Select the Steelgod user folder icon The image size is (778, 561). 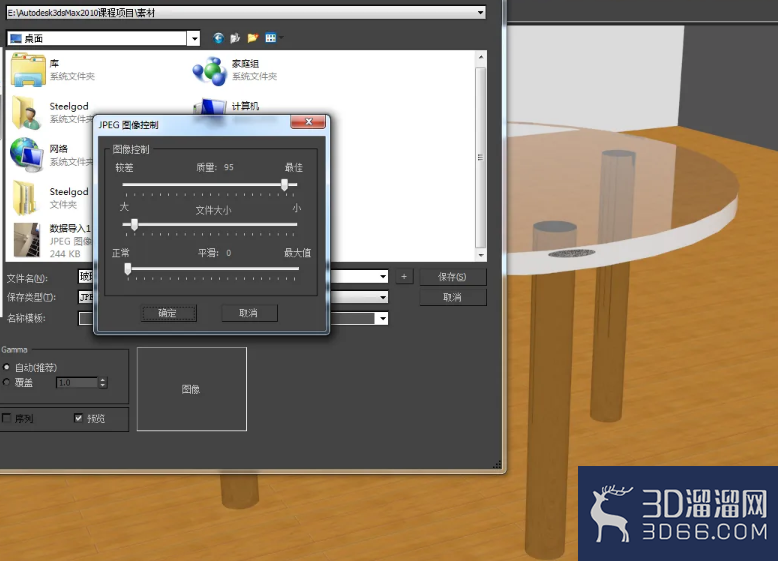pyautogui.click(x=27, y=113)
